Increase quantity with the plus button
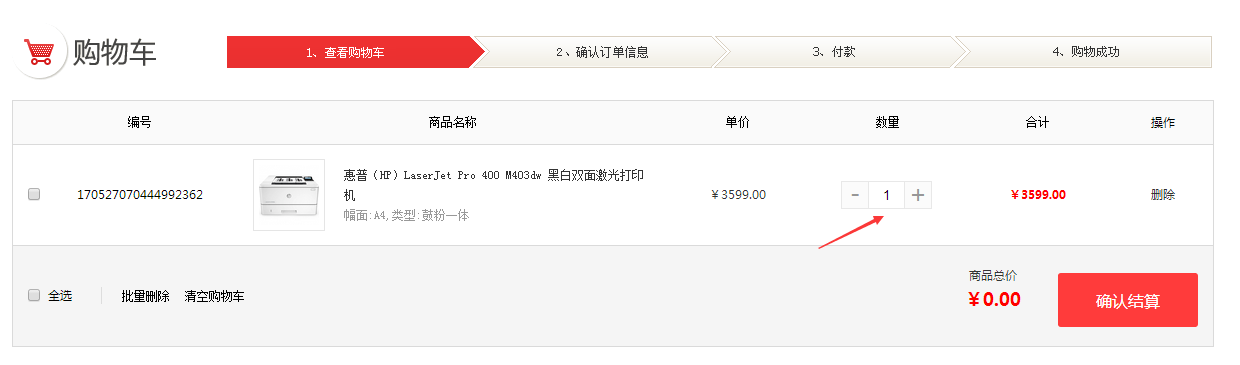Viewport: 1240px width, 365px height. click(x=918, y=195)
